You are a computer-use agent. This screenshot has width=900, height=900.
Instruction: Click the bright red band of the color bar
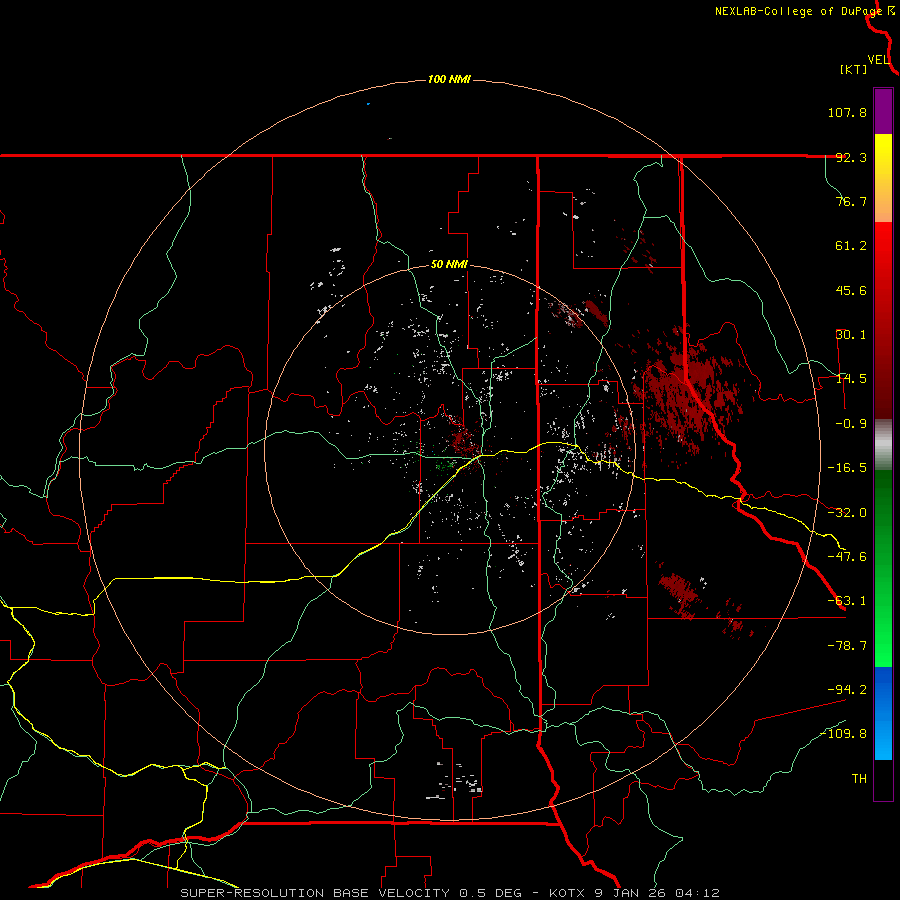click(883, 264)
